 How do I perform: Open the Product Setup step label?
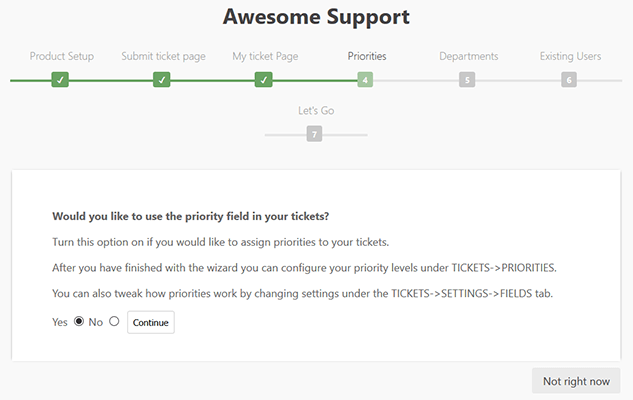62,56
